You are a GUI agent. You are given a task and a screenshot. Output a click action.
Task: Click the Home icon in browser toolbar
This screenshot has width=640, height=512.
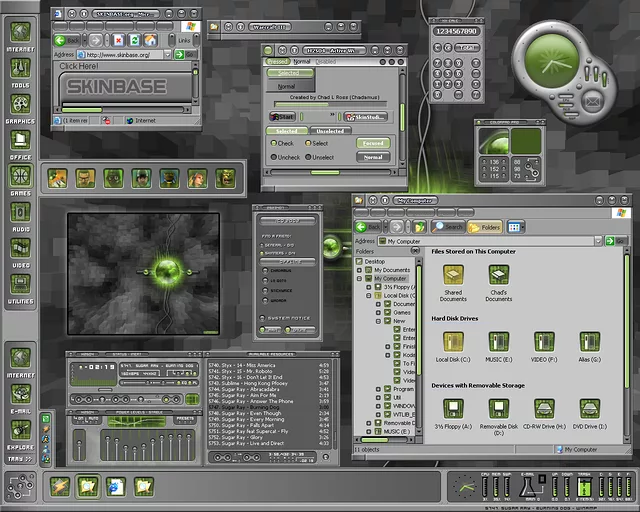pyautogui.click(x=150, y=40)
